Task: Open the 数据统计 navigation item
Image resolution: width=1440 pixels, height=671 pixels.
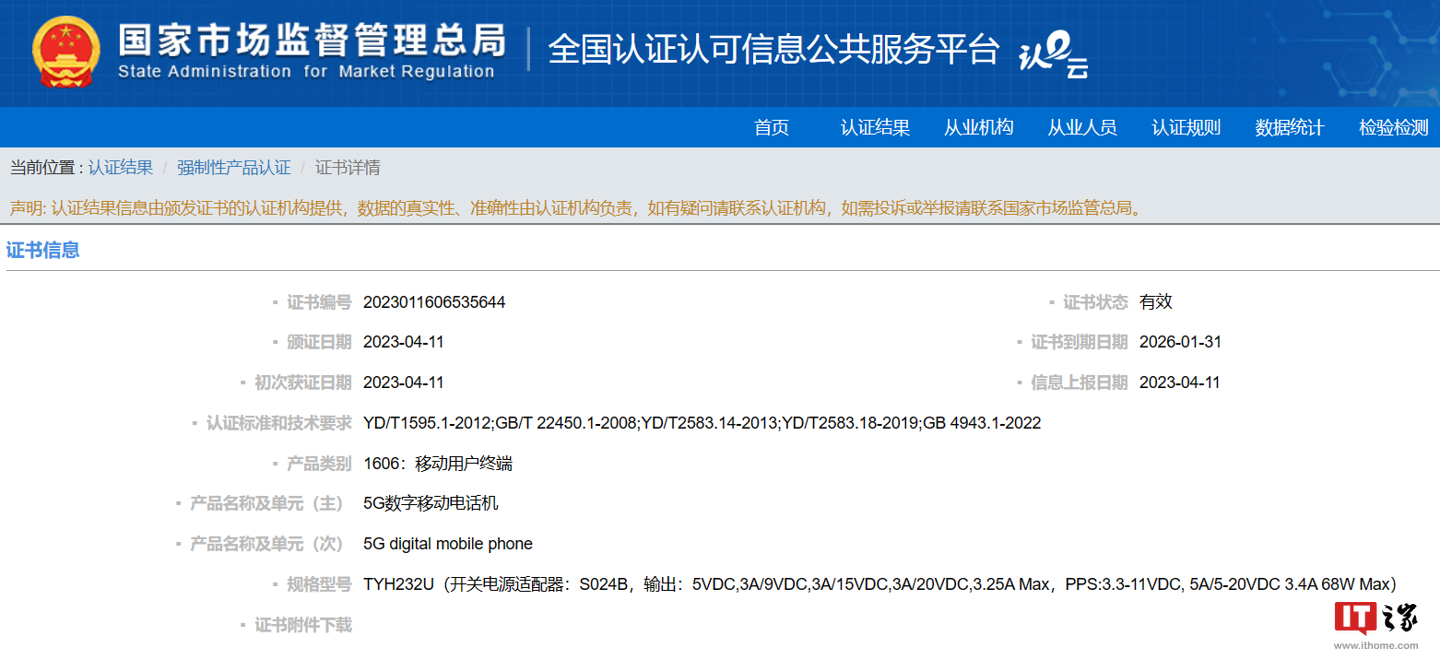Action: (x=1289, y=128)
